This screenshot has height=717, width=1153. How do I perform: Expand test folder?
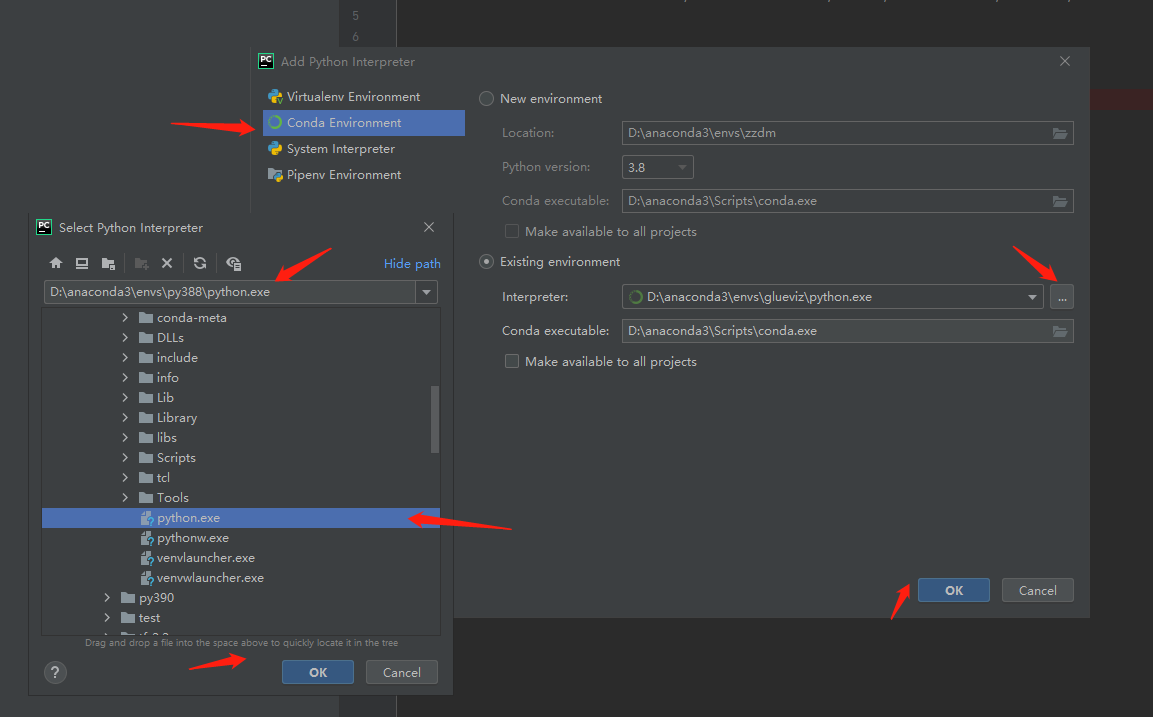[x=107, y=618]
